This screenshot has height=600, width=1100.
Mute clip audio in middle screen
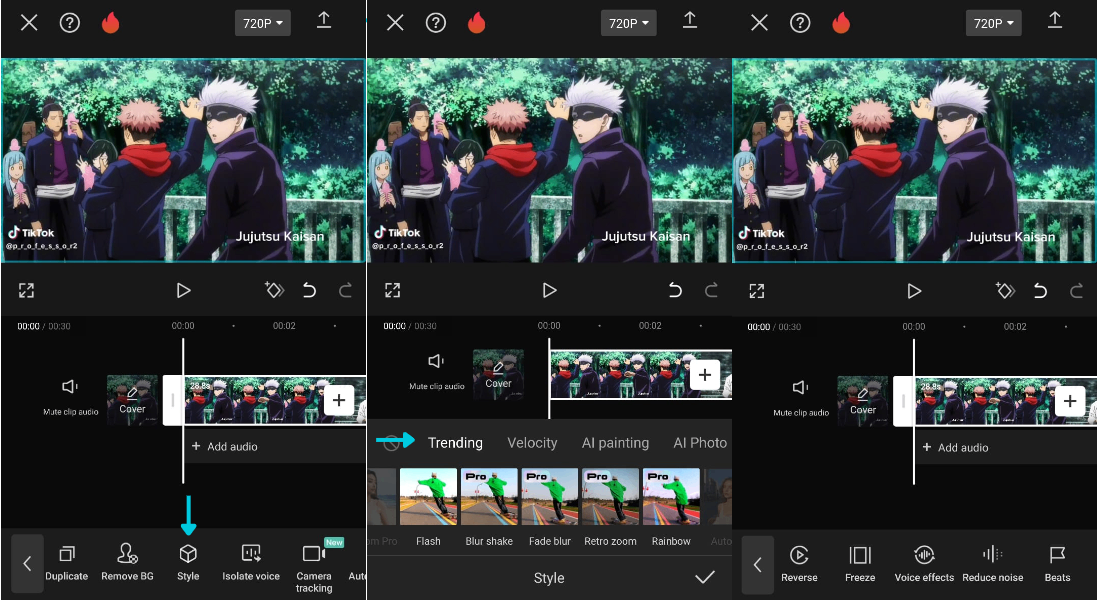click(x=436, y=371)
